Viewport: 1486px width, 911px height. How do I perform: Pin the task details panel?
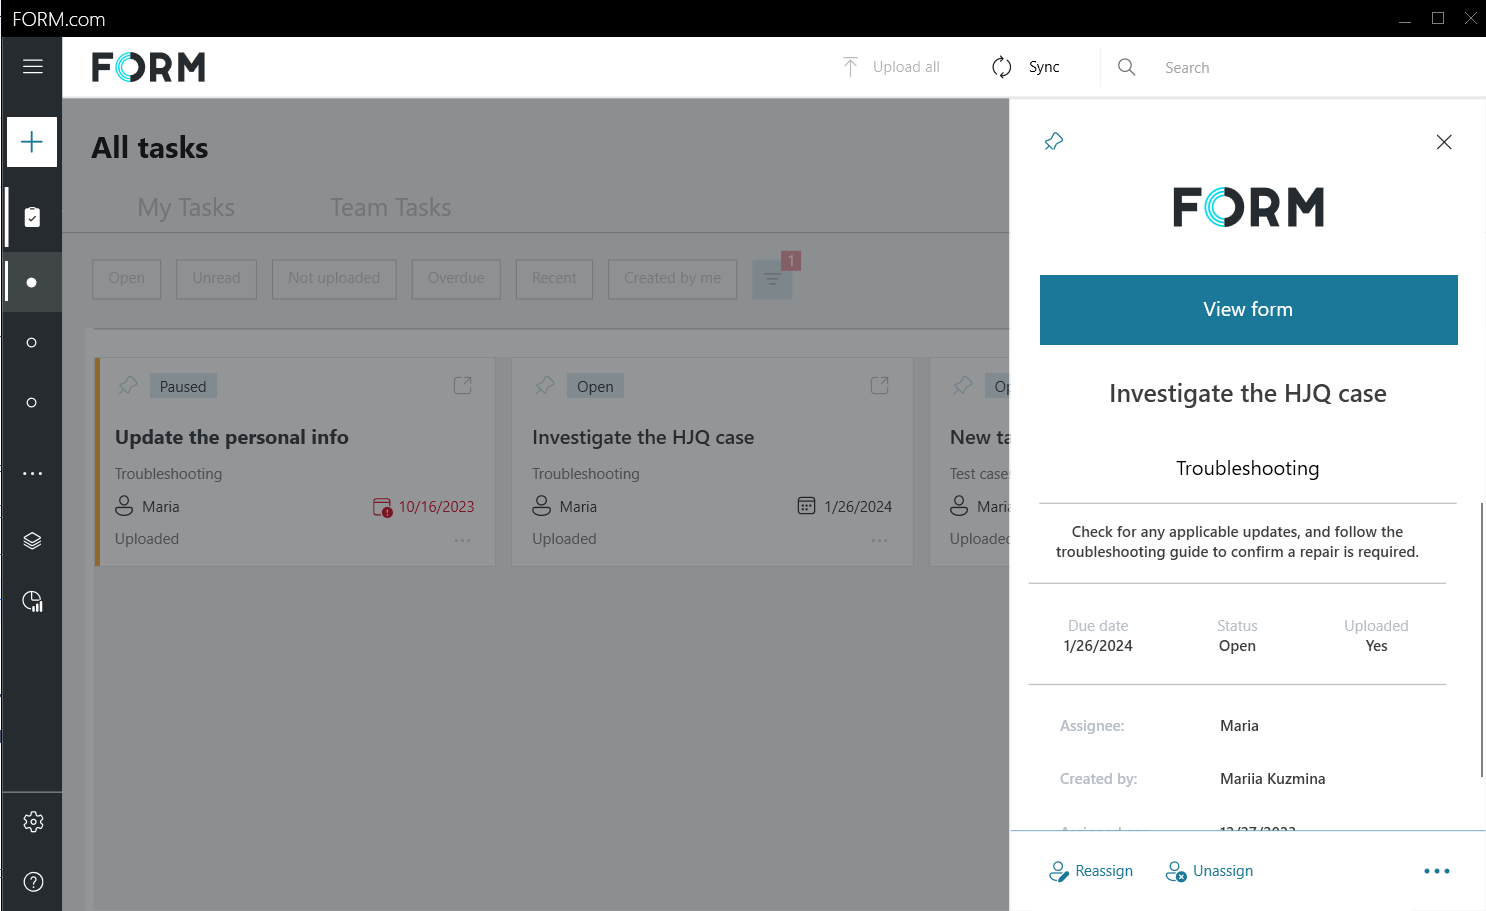[1053, 142]
